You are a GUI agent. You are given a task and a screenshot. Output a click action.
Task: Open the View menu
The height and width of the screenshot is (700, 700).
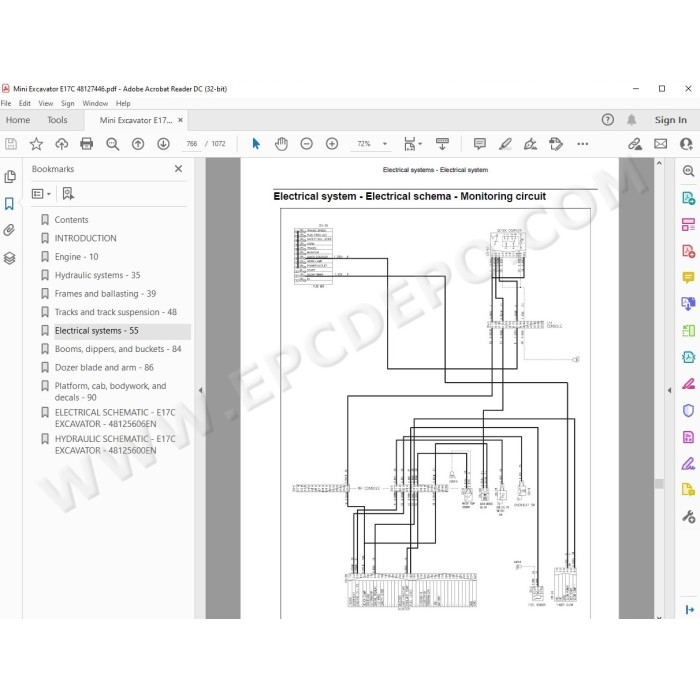coord(46,103)
